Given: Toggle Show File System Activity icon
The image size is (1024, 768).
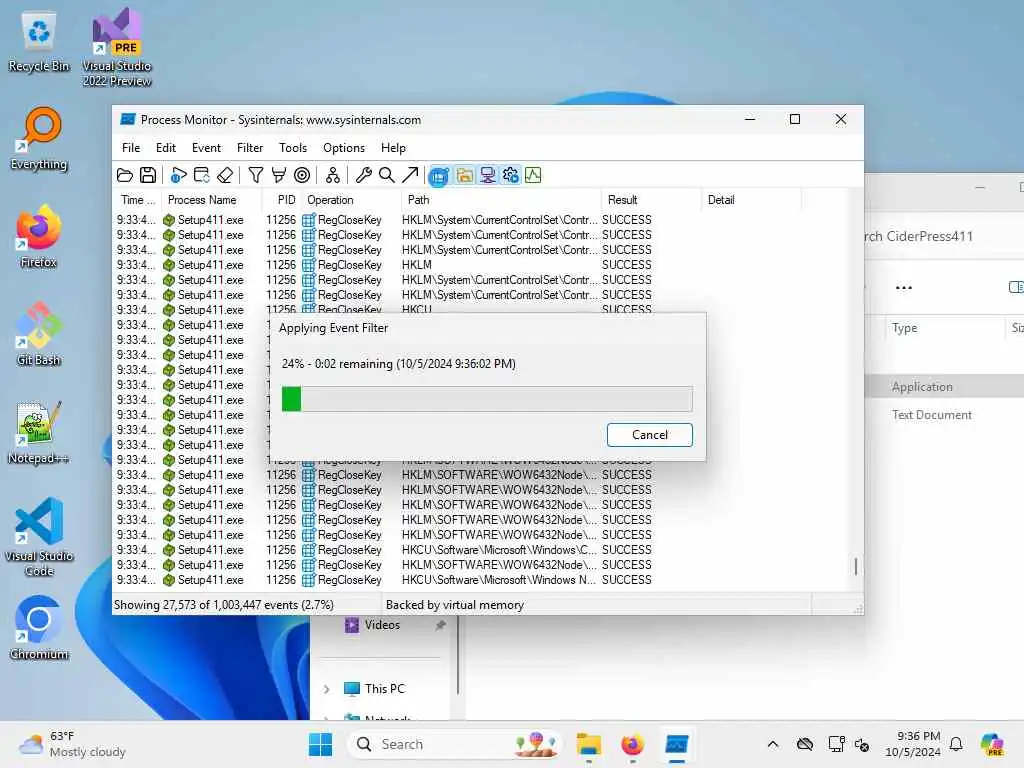Looking at the screenshot, I should [x=464, y=175].
